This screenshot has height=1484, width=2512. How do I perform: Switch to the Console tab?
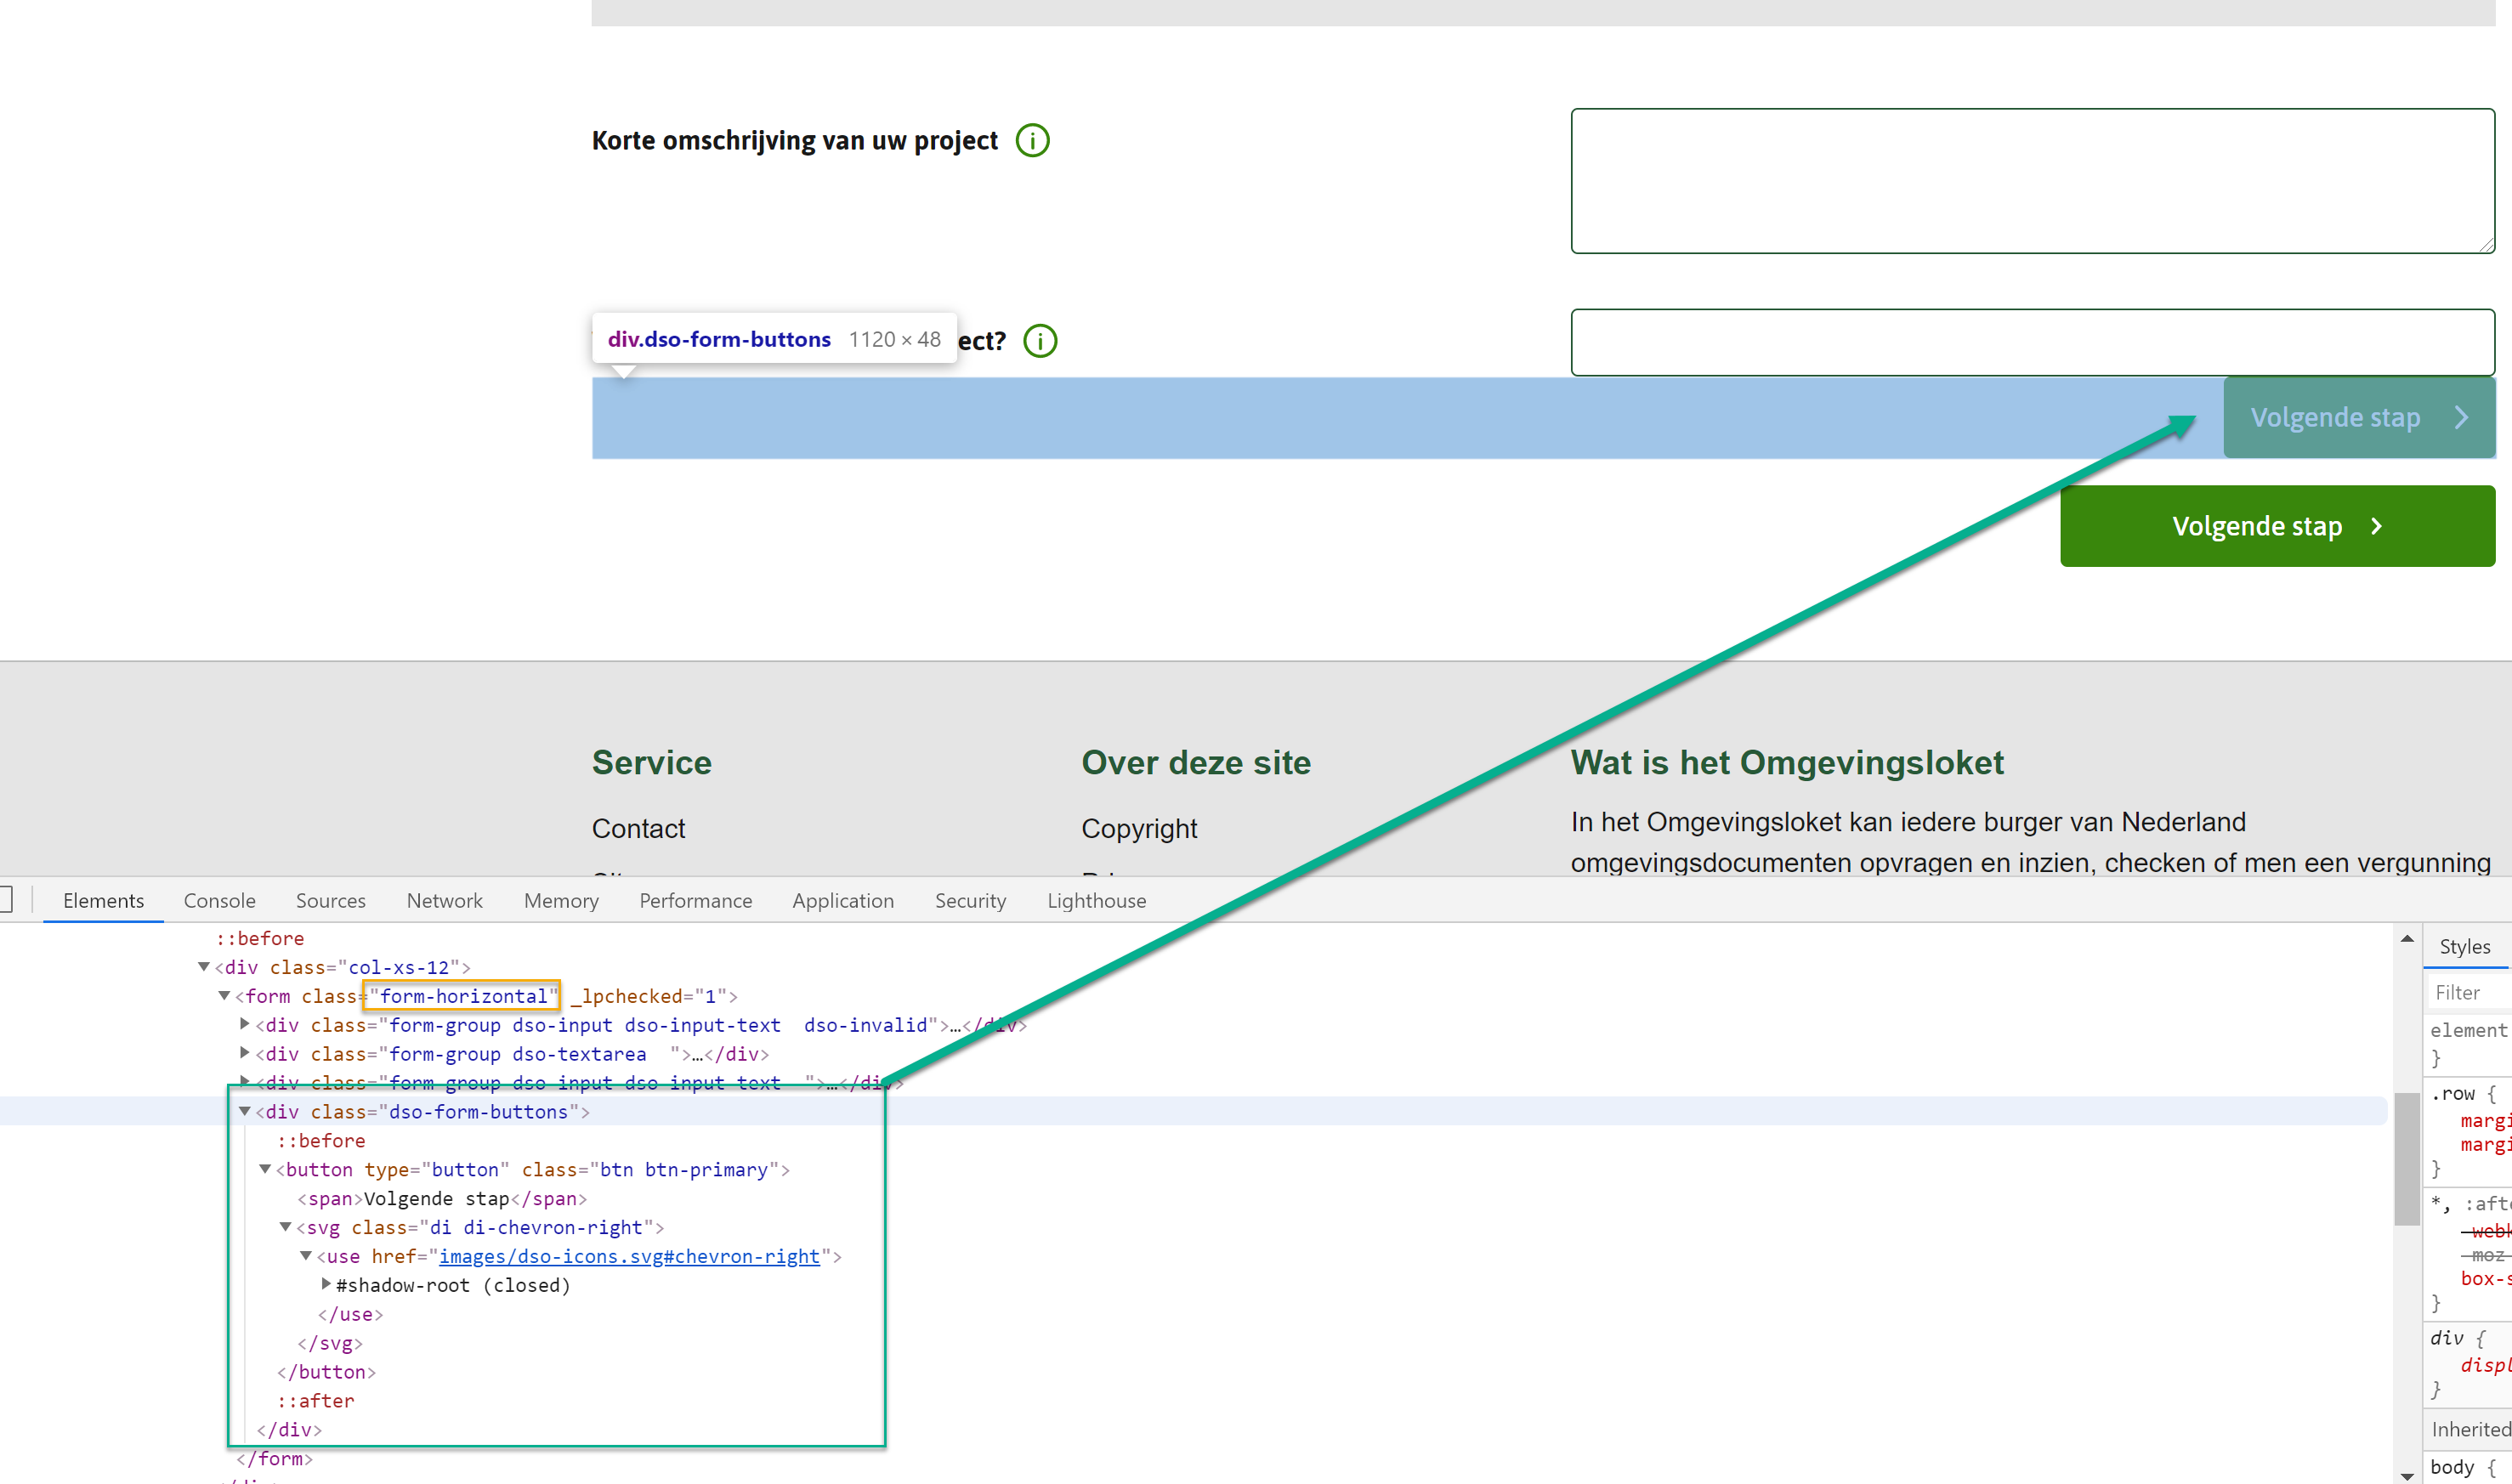tap(219, 900)
